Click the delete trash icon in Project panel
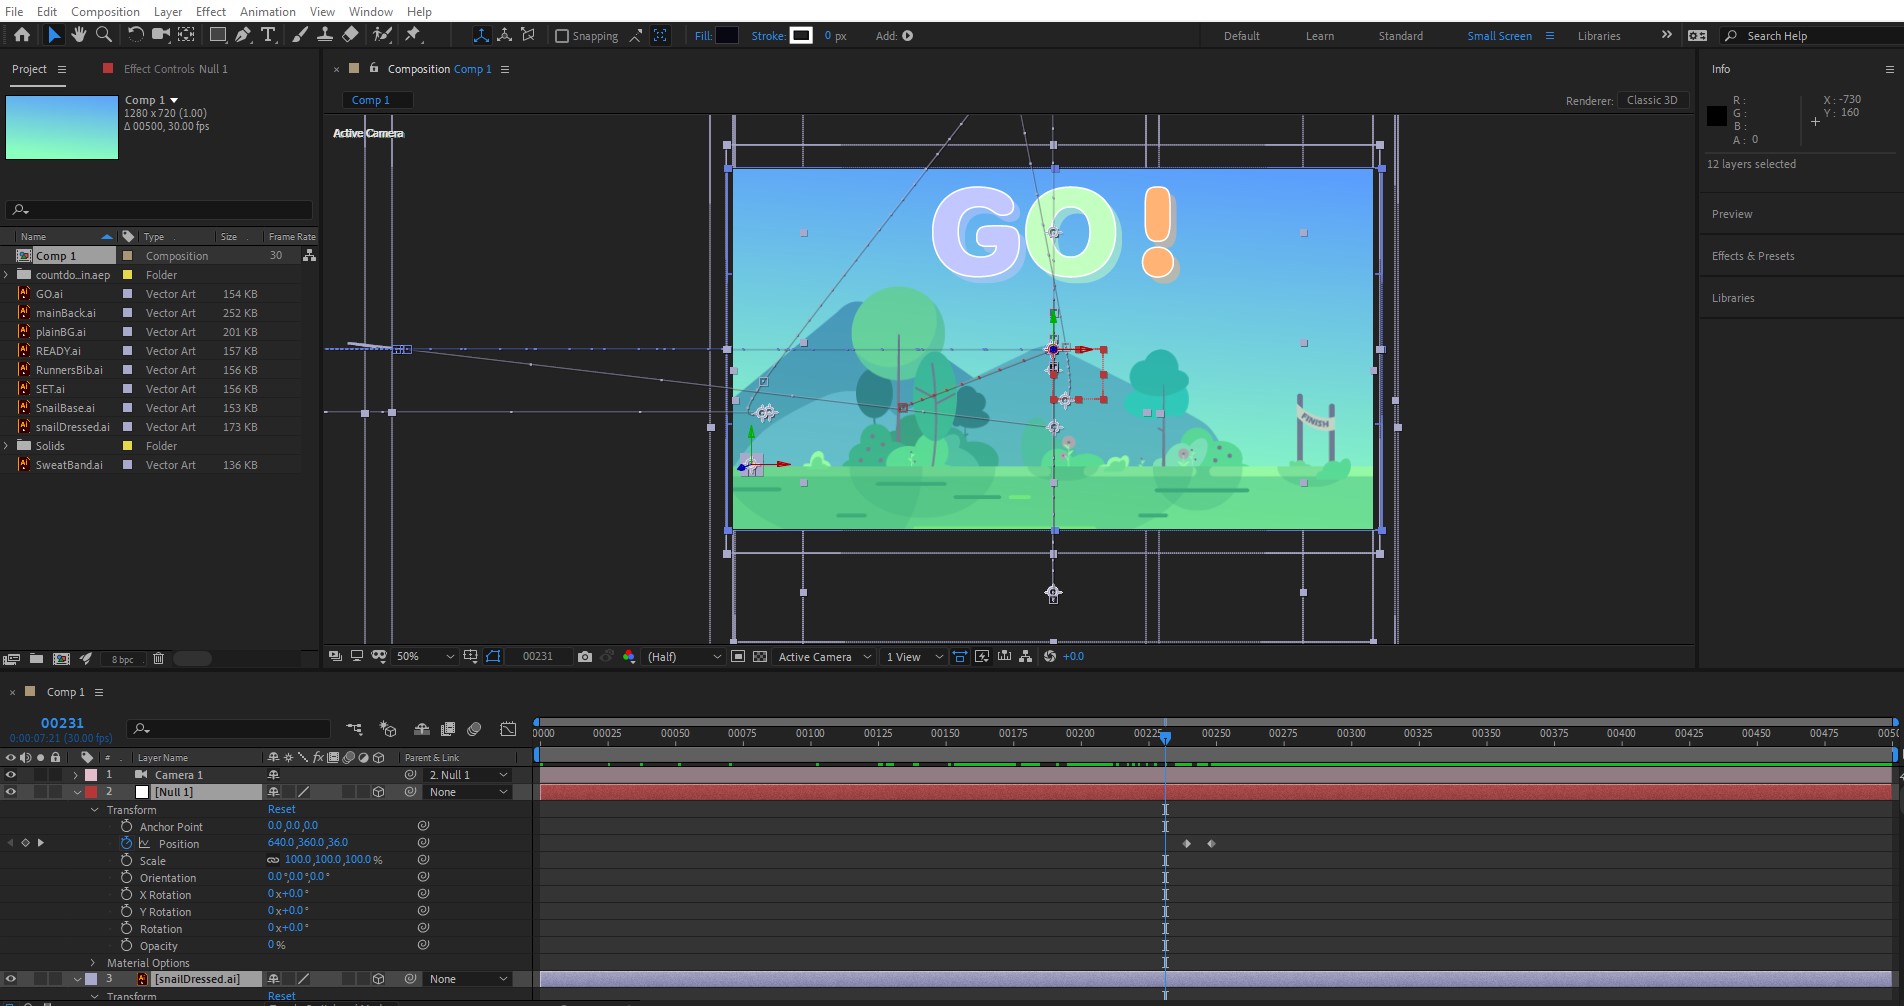This screenshot has height=1006, width=1904. (x=158, y=659)
